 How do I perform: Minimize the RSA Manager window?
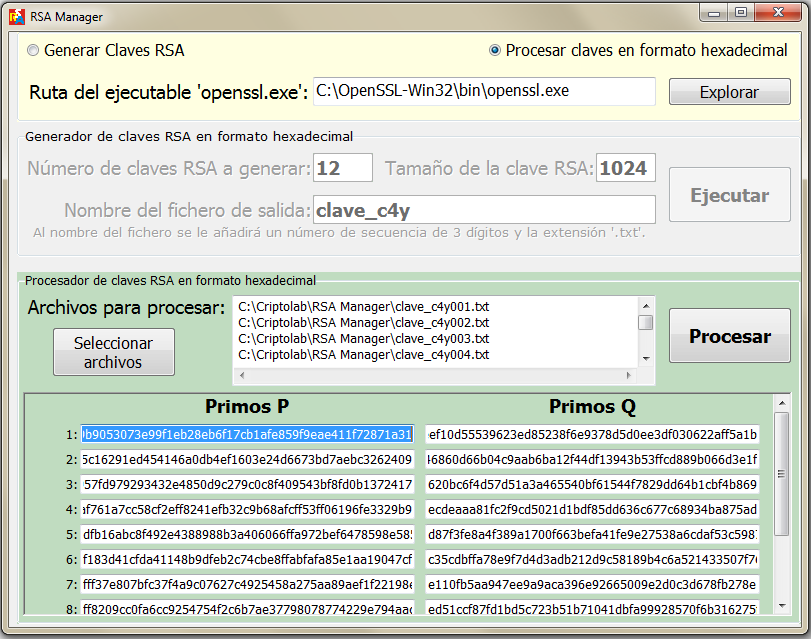tap(712, 13)
